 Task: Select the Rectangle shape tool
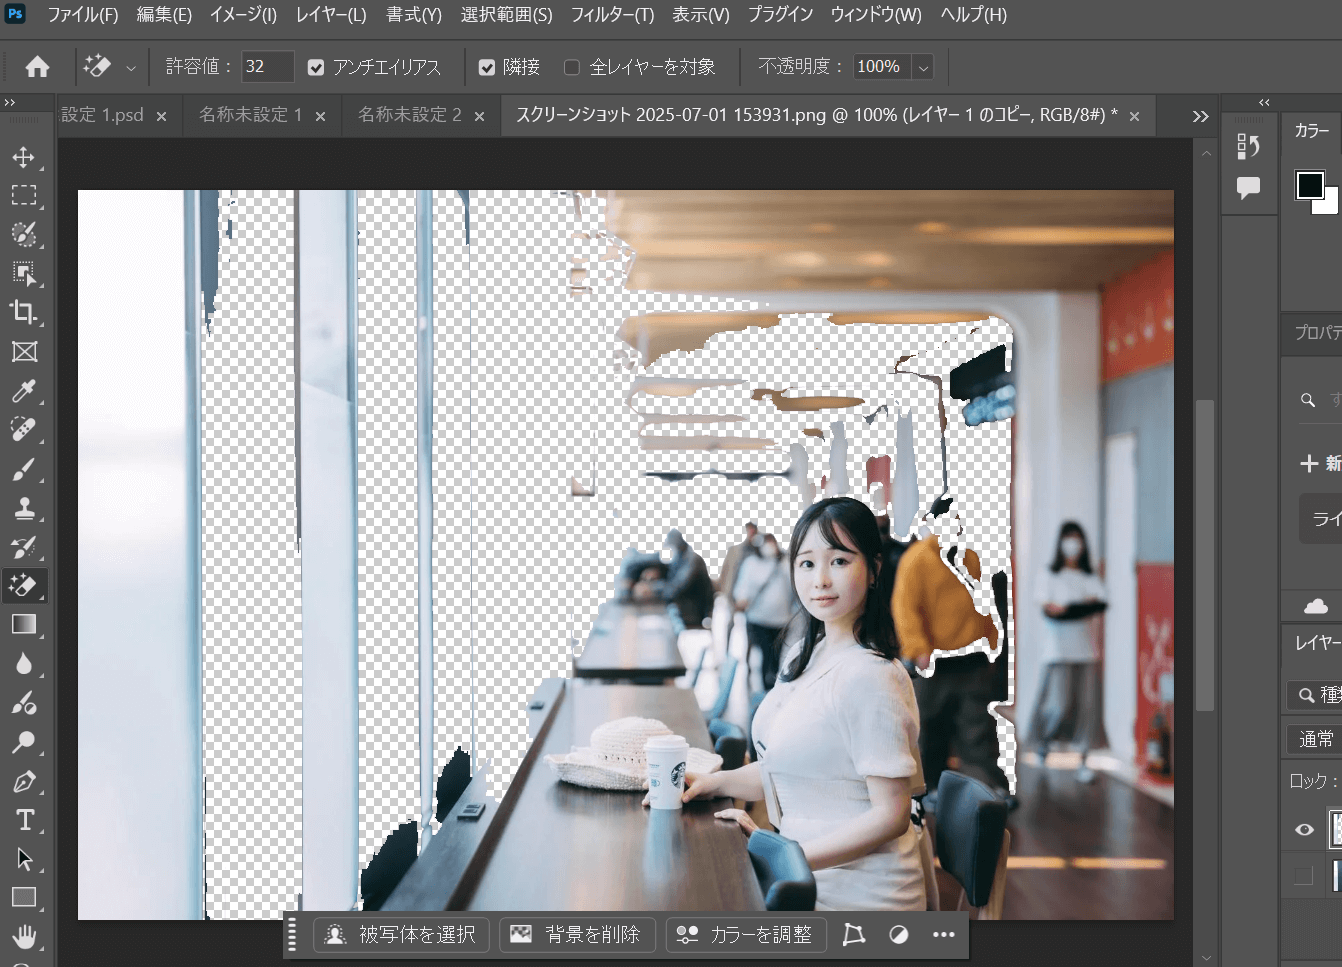click(24, 897)
